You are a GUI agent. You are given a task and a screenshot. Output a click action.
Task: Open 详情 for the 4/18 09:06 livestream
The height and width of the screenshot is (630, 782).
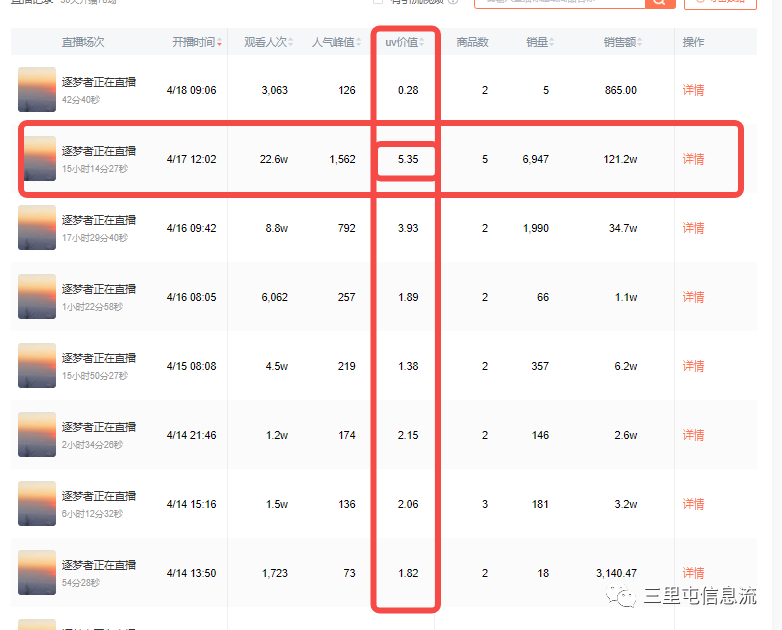coord(693,90)
